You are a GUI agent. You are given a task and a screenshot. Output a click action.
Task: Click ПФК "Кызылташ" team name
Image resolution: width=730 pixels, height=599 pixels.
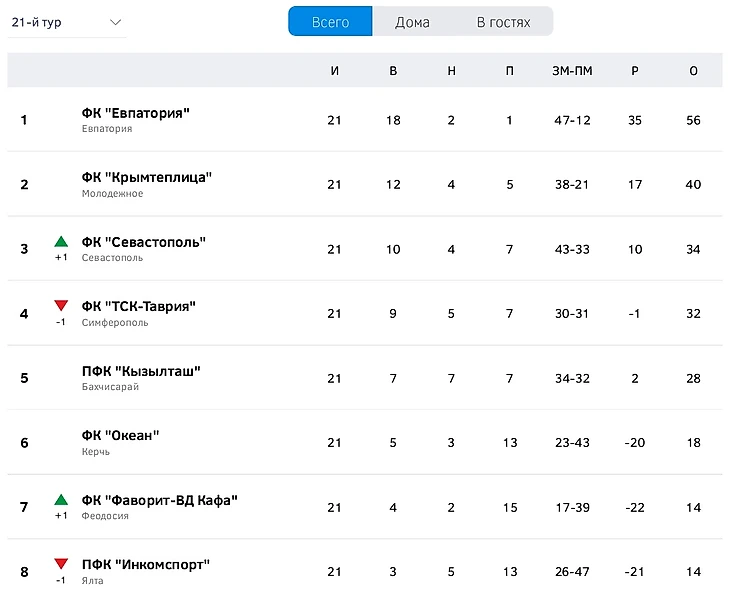click(141, 371)
